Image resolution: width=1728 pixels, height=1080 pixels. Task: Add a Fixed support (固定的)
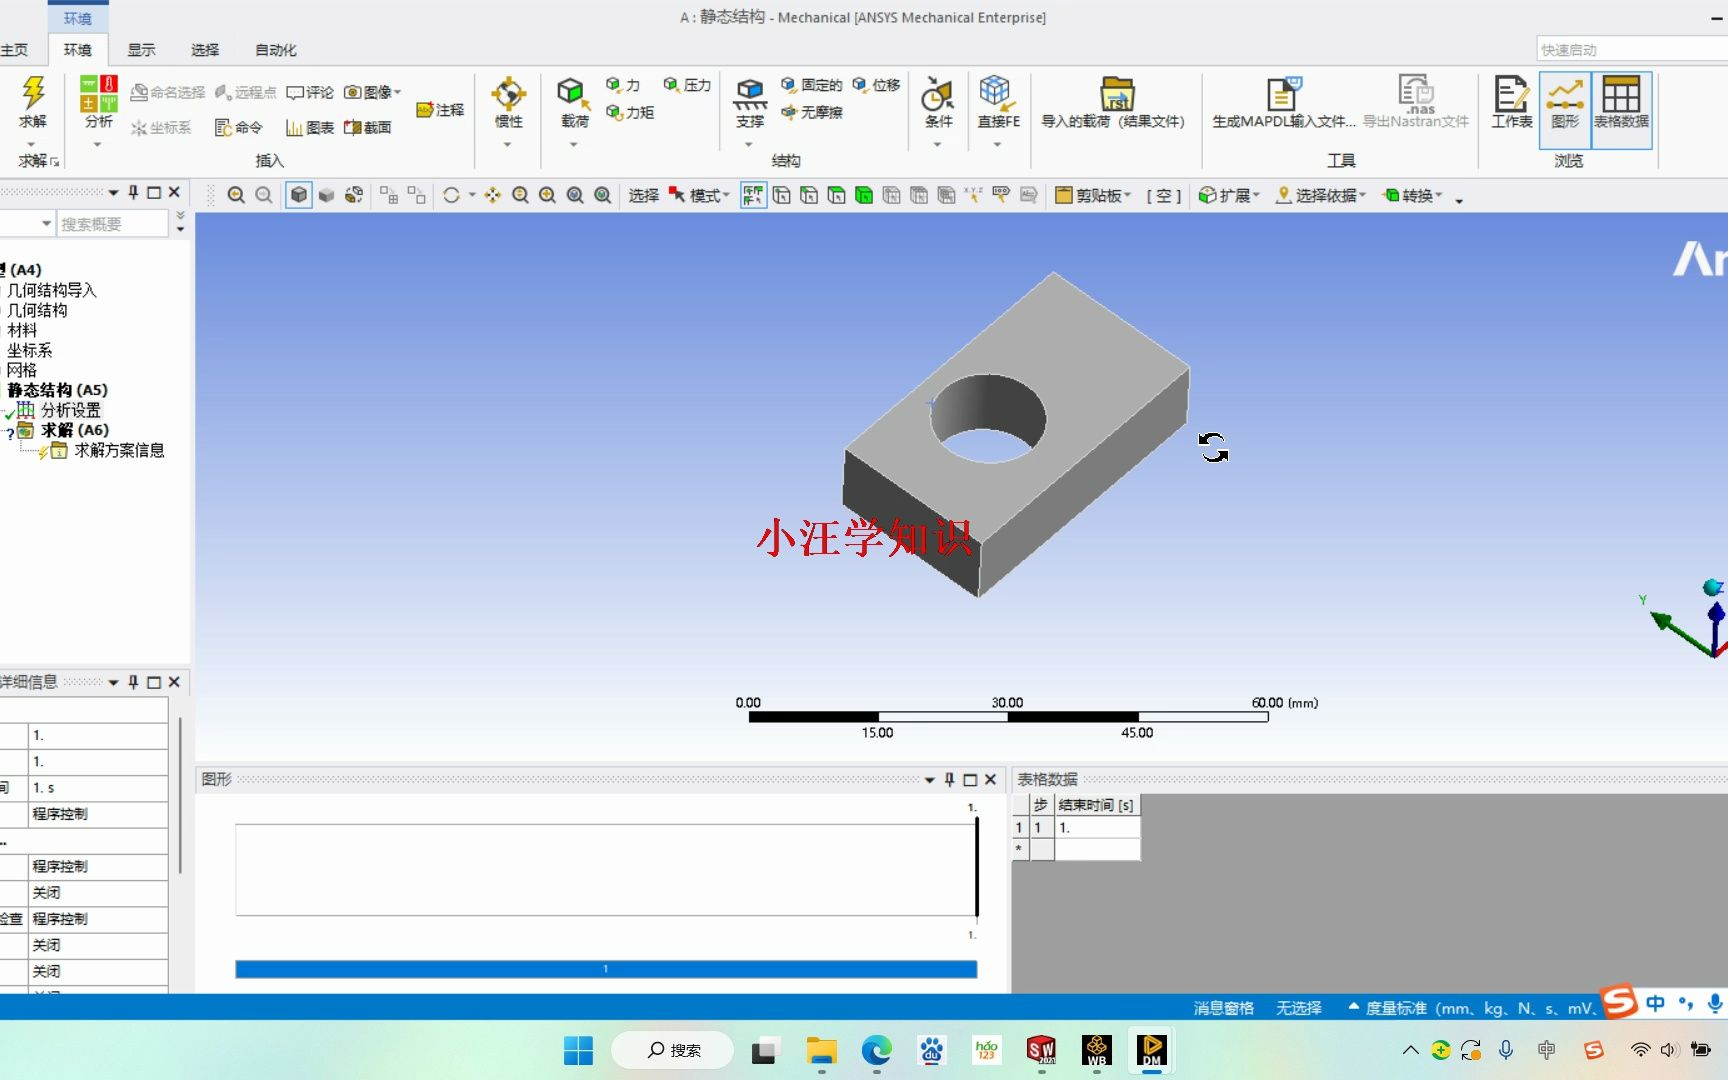(x=812, y=85)
